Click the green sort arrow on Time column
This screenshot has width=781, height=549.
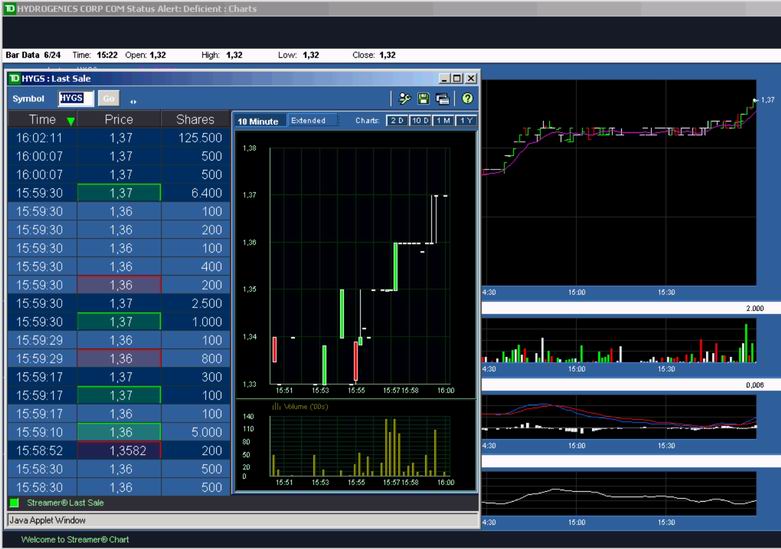[x=71, y=121]
